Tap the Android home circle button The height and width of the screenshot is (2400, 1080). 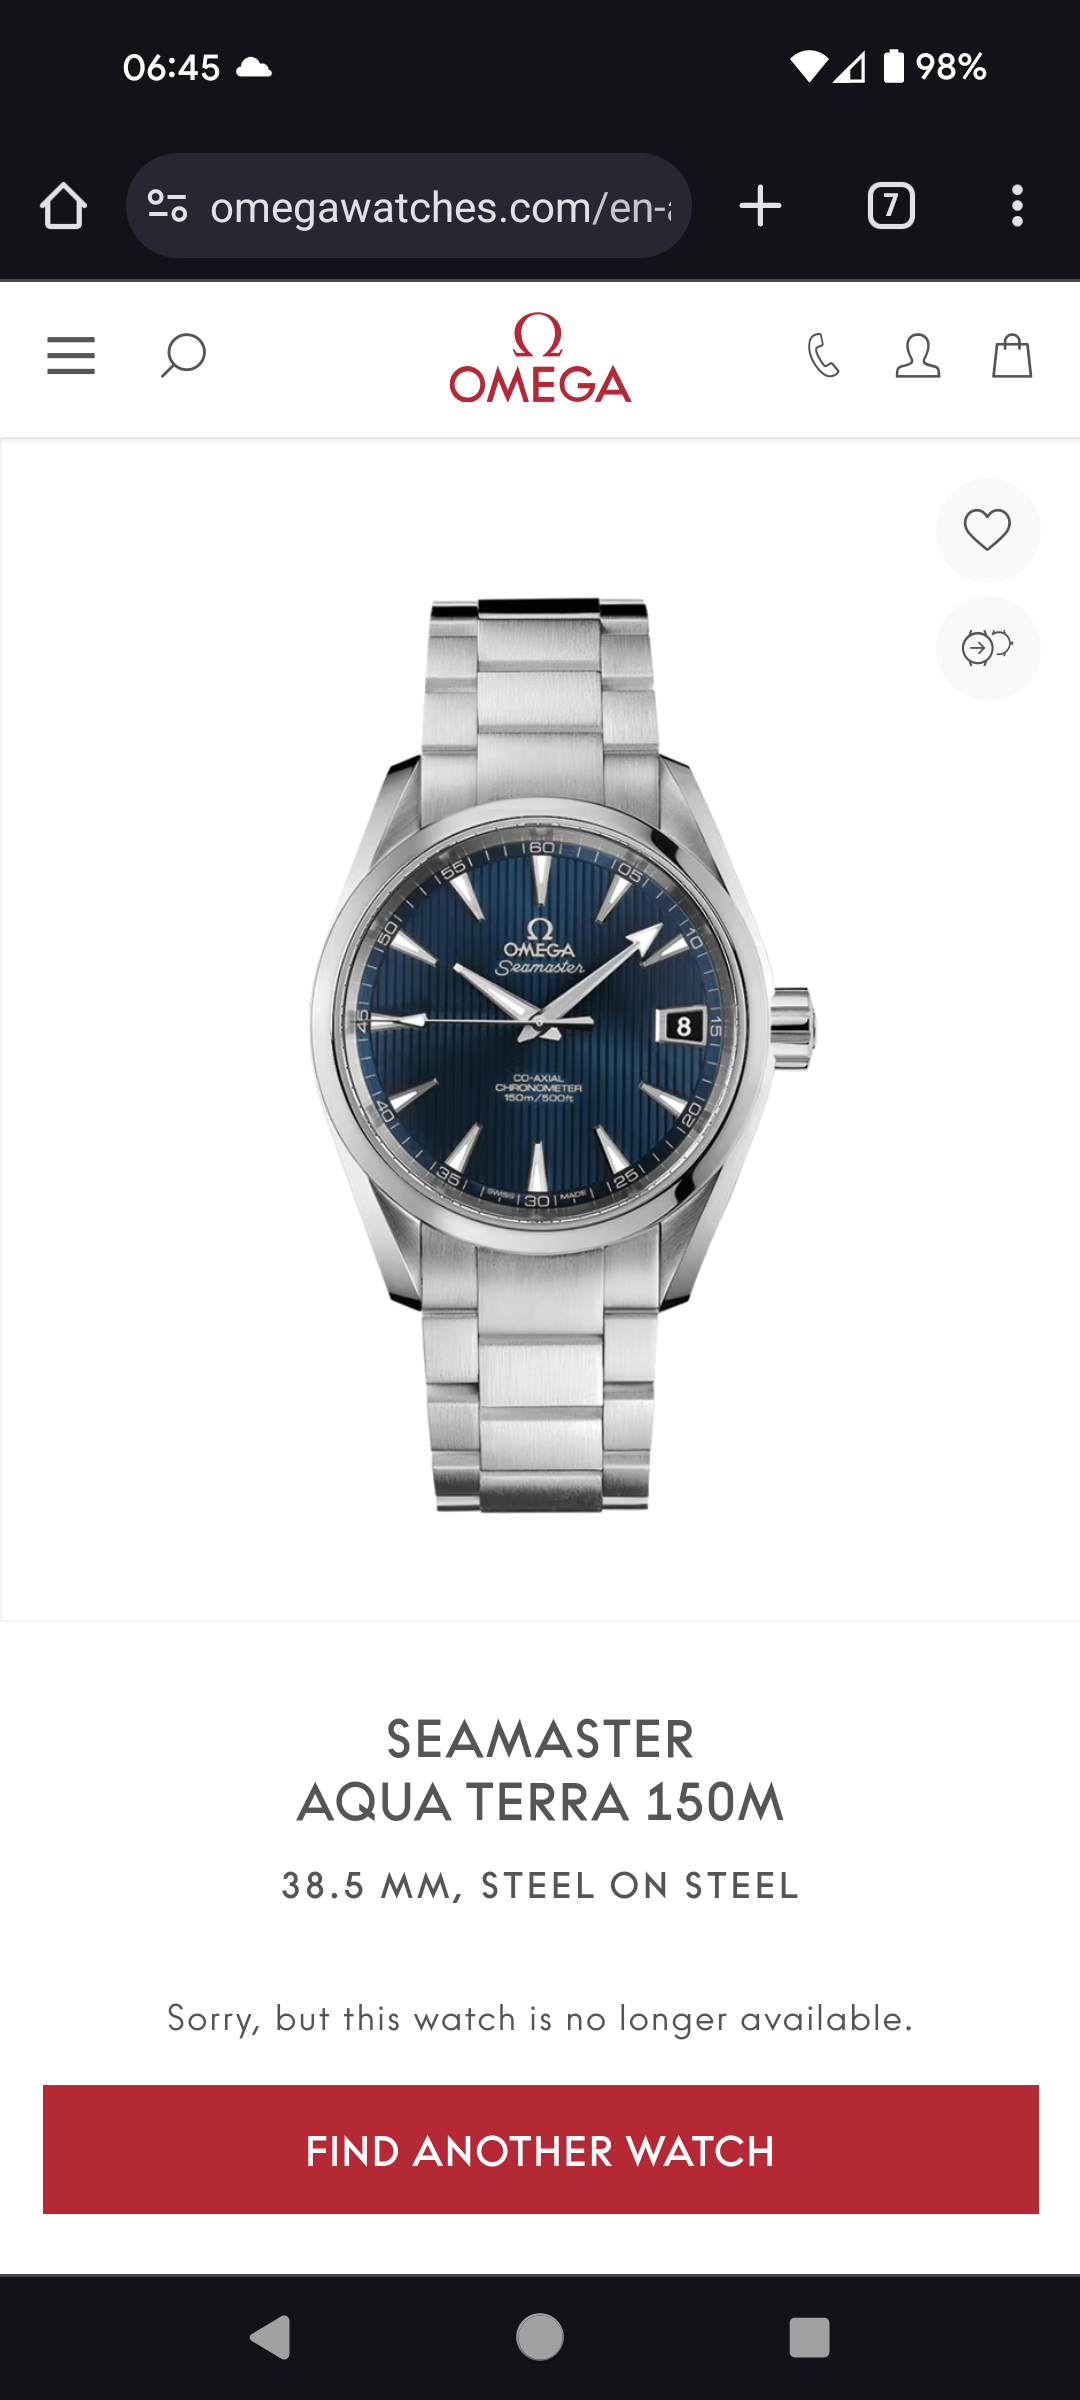click(540, 2338)
